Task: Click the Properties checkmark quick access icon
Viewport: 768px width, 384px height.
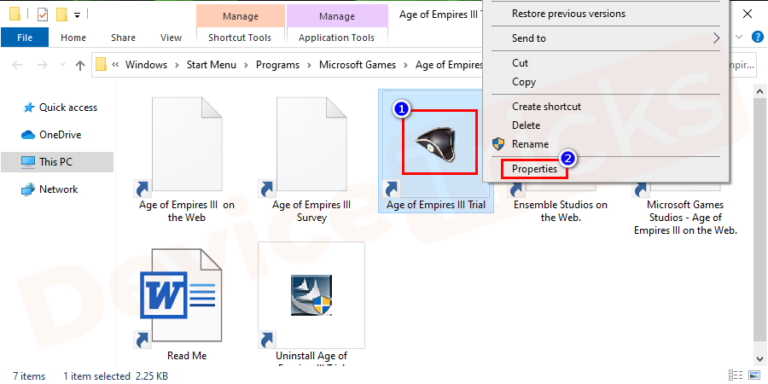Action: pos(43,15)
